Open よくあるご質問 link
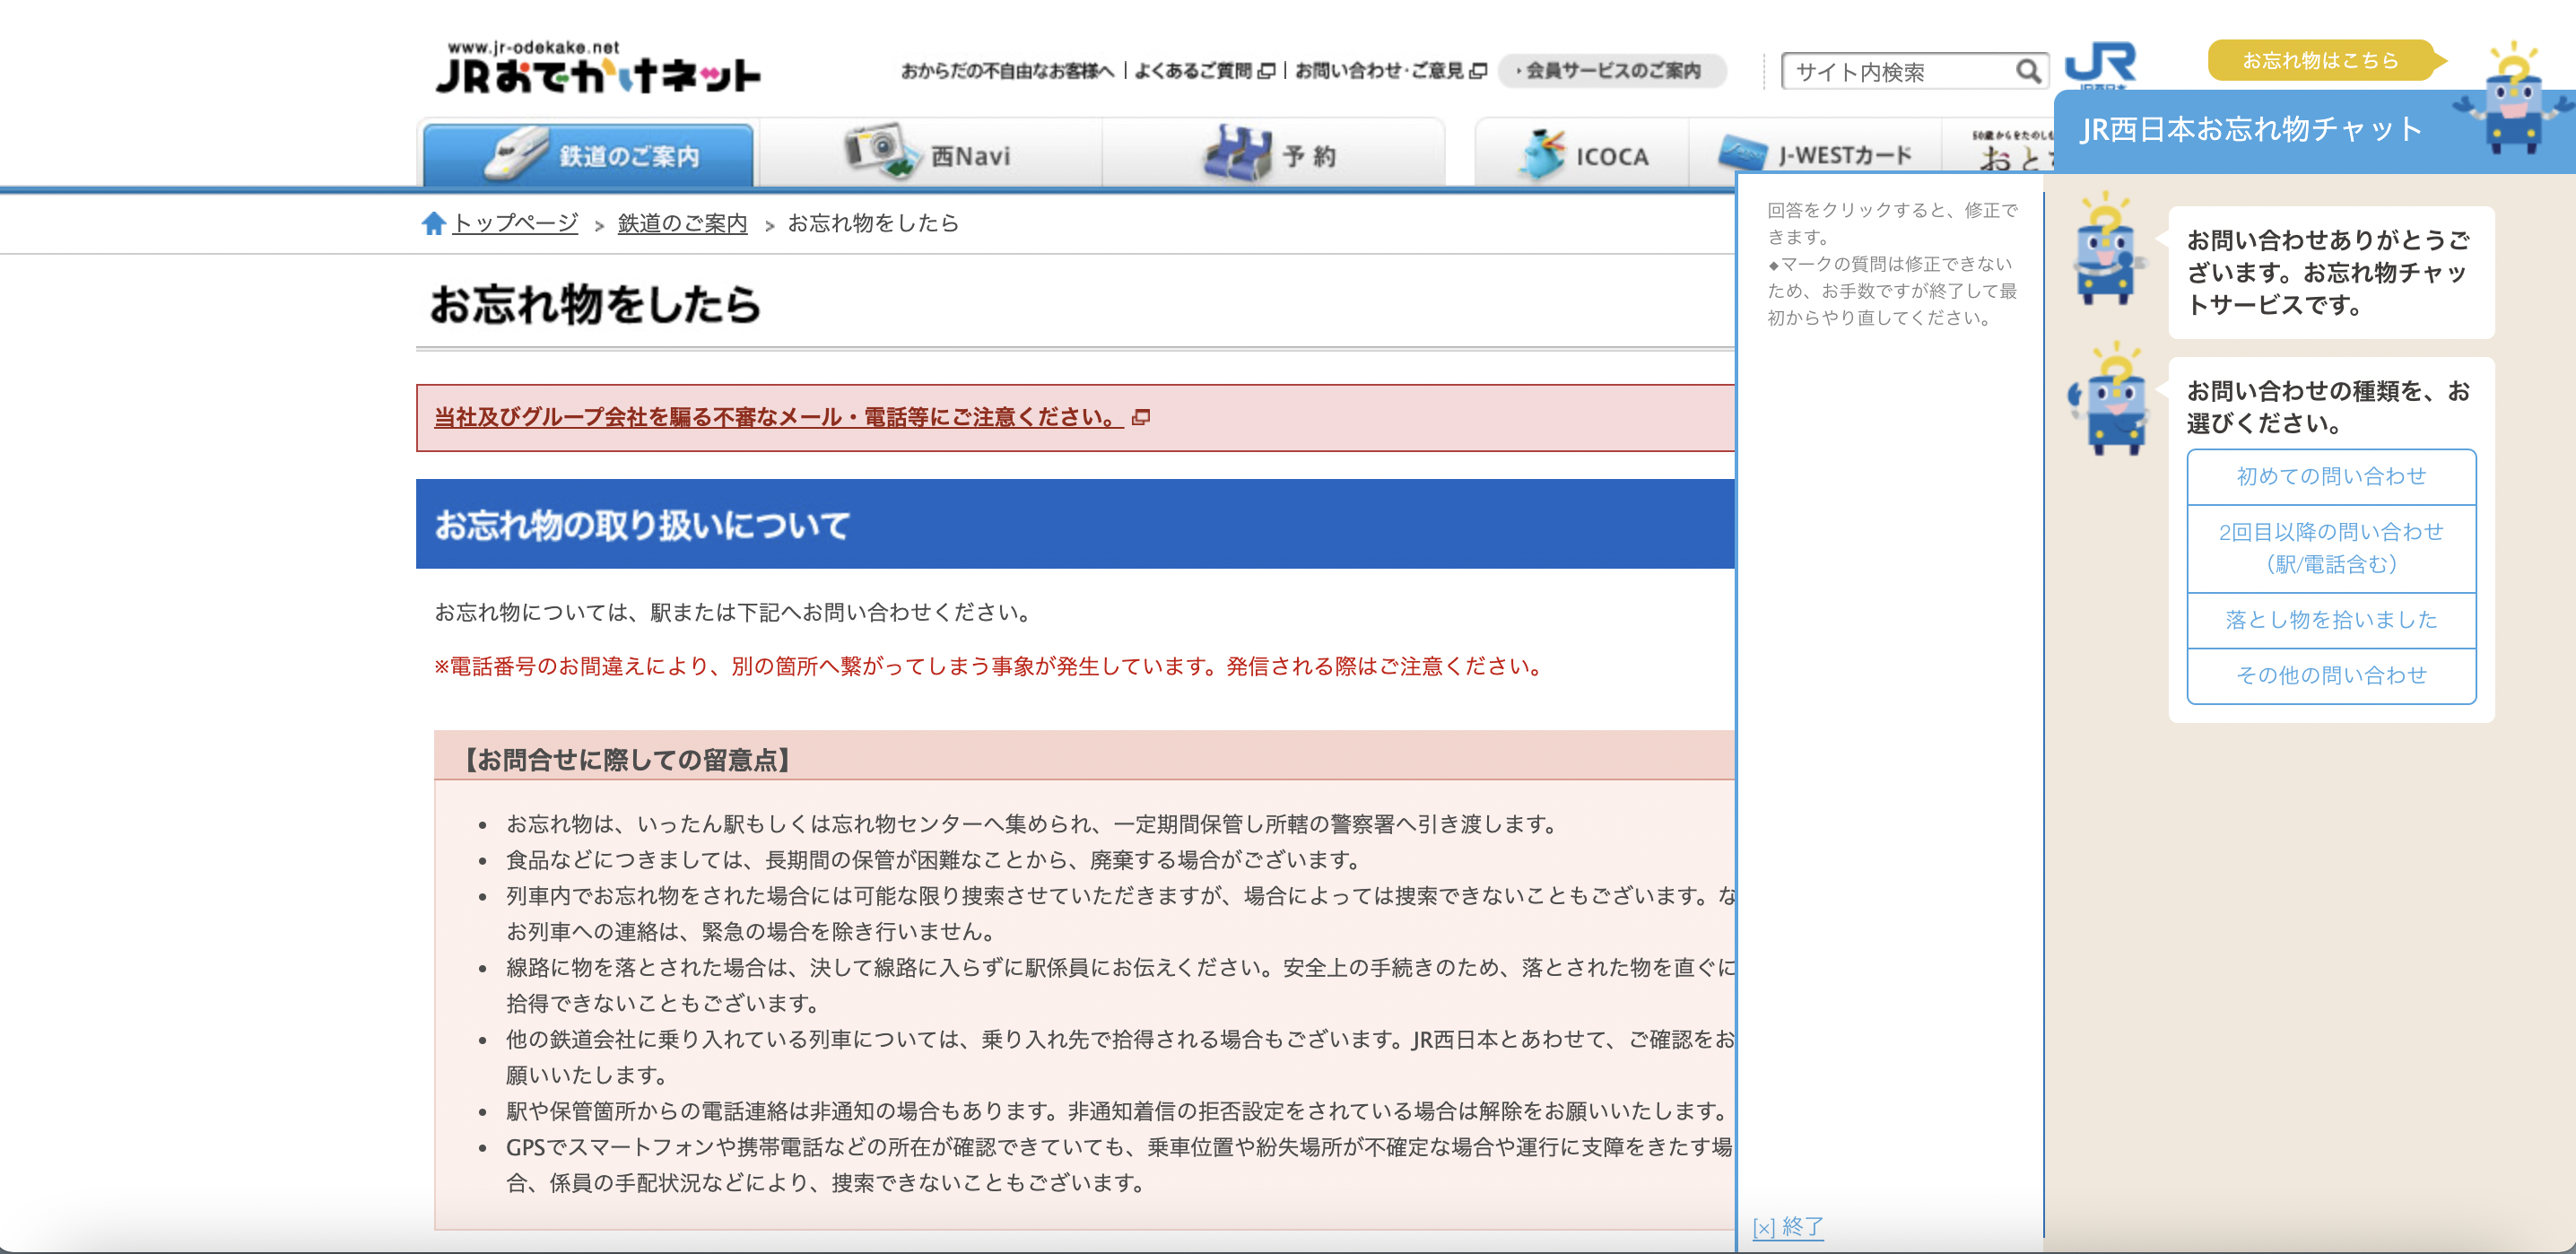Screen dimensions: 2576x1254 pyautogui.click(x=1204, y=71)
